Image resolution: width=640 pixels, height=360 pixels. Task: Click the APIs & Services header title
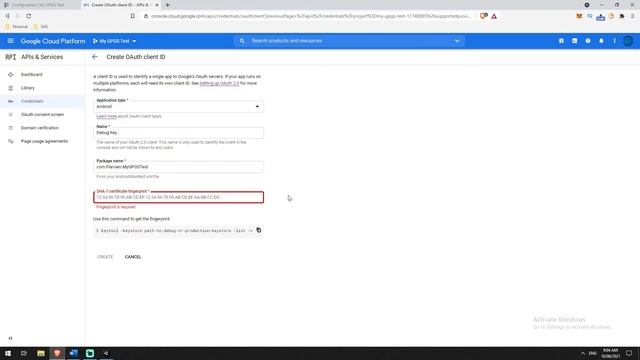click(x=42, y=57)
